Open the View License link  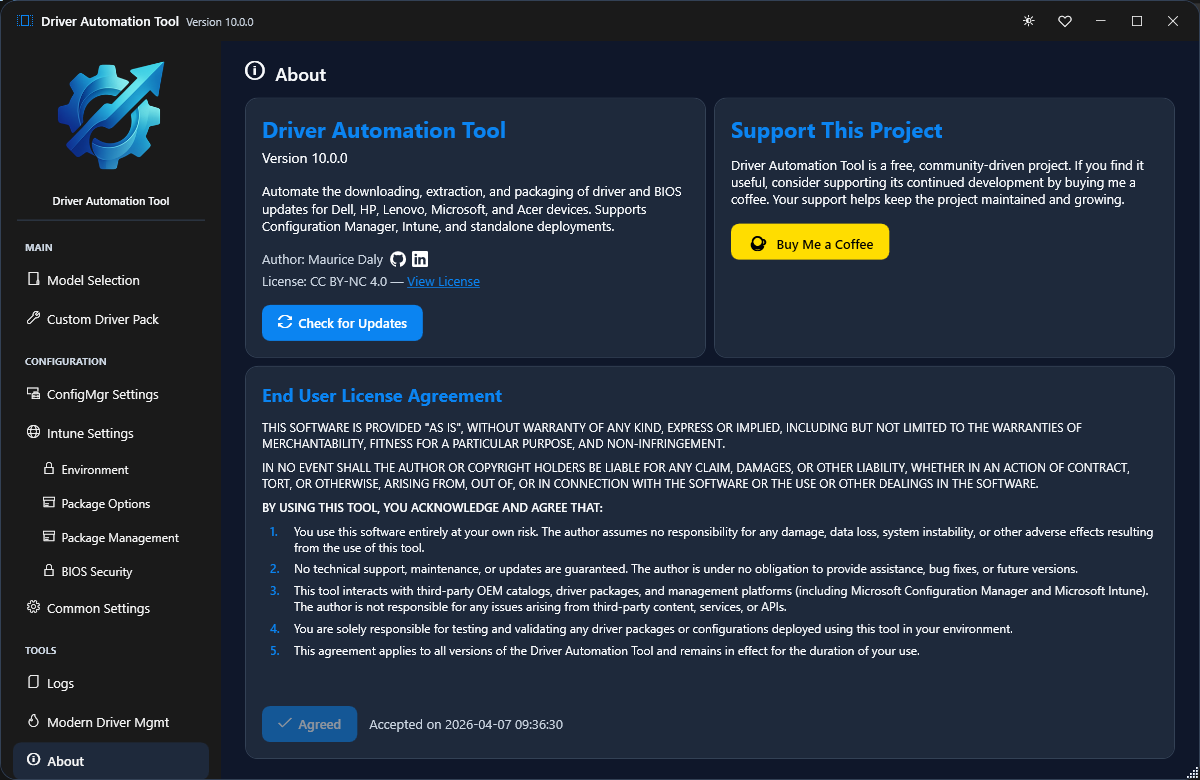443,282
